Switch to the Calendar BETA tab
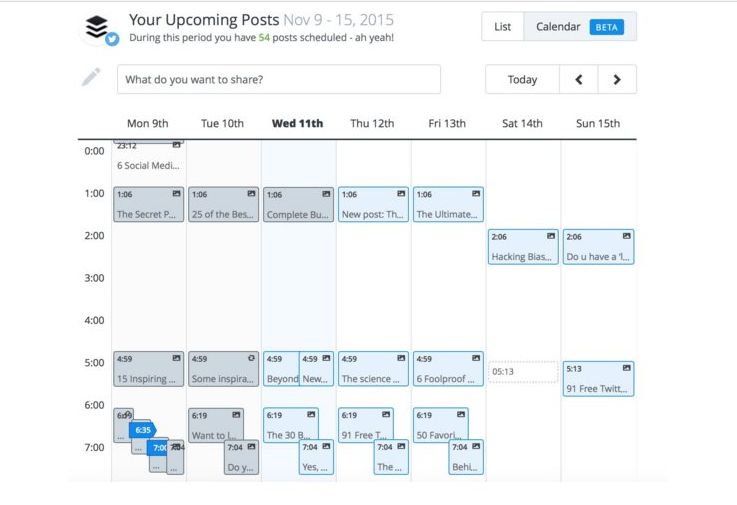 click(580, 27)
